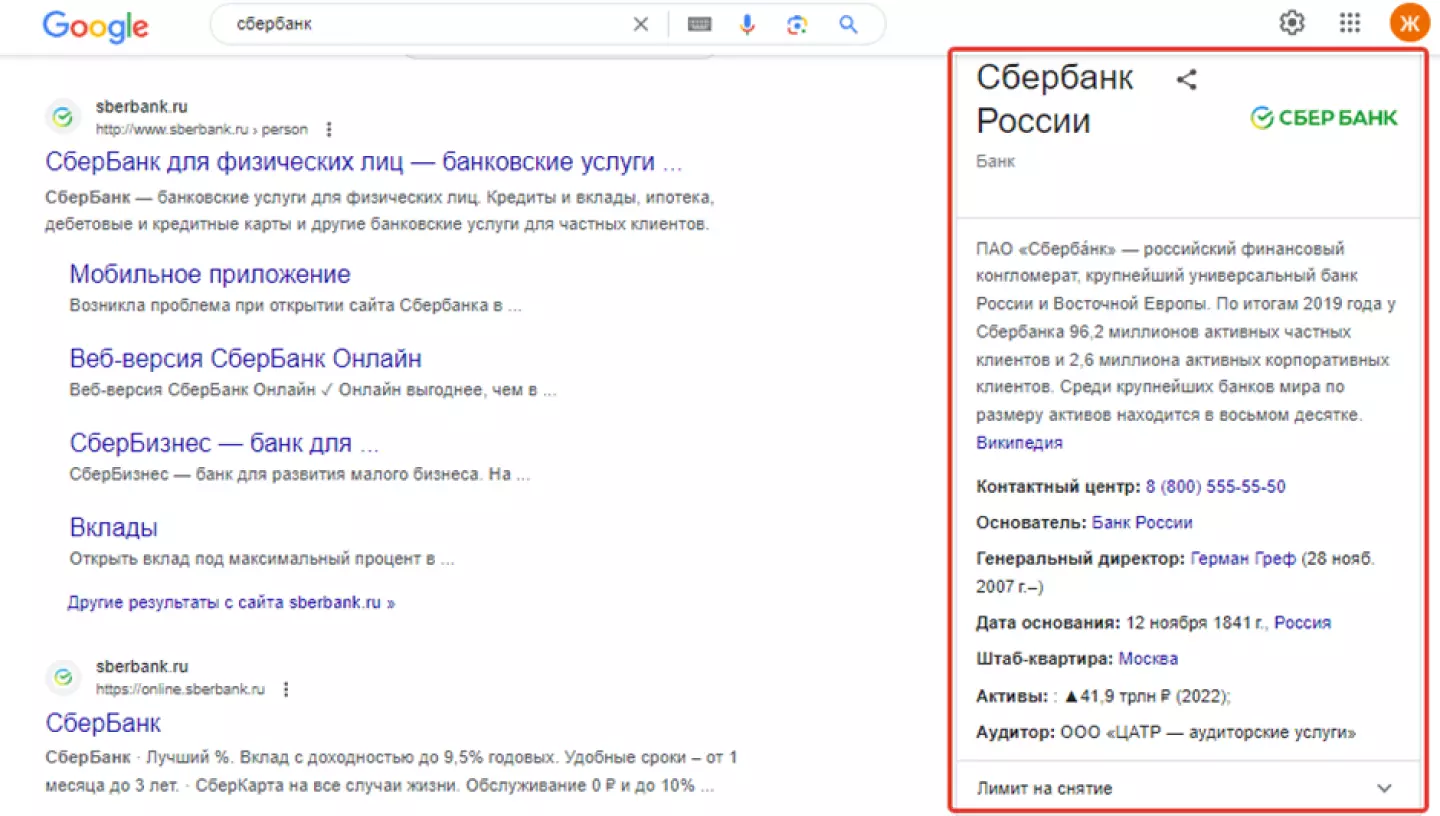Open Герман Греф link

[x=1243, y=559]
